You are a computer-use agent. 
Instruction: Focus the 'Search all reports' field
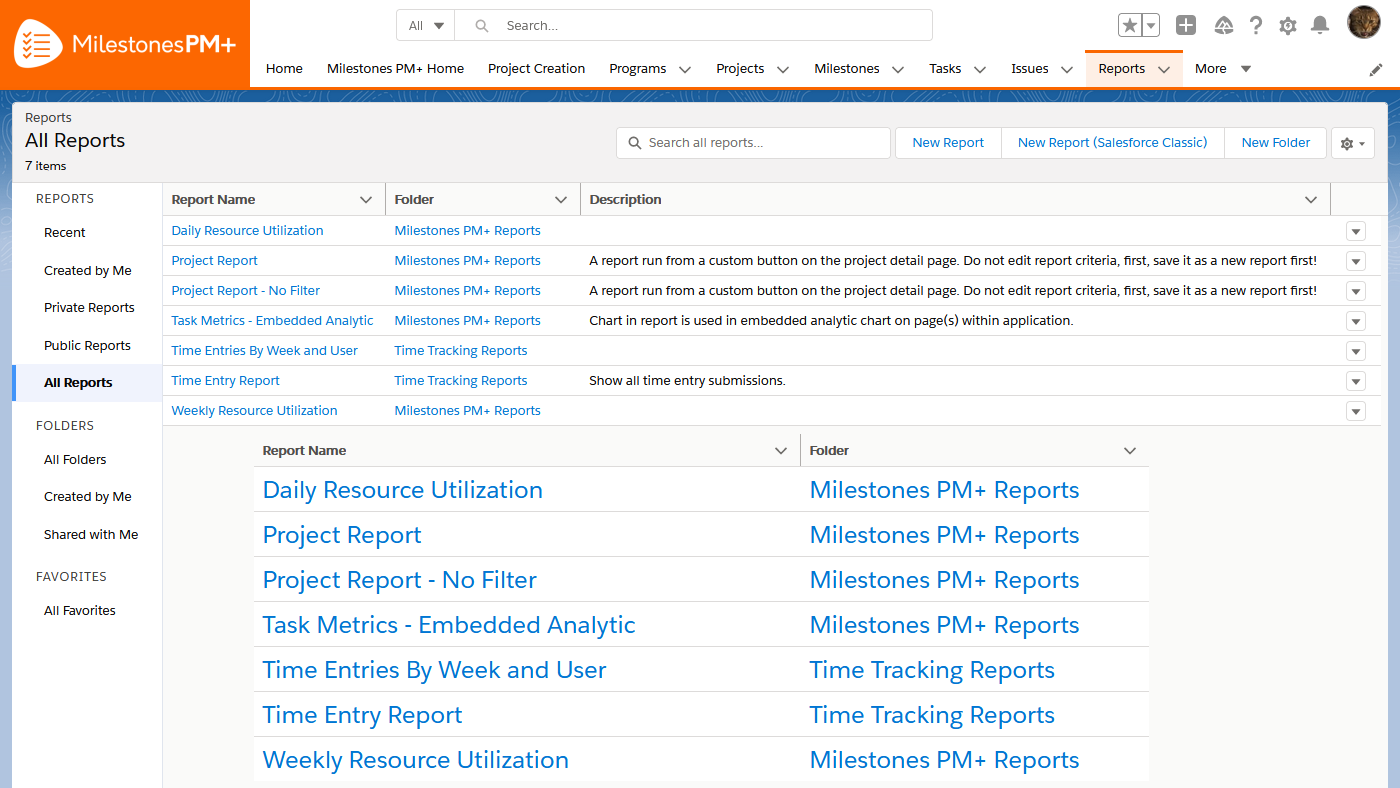753,143
